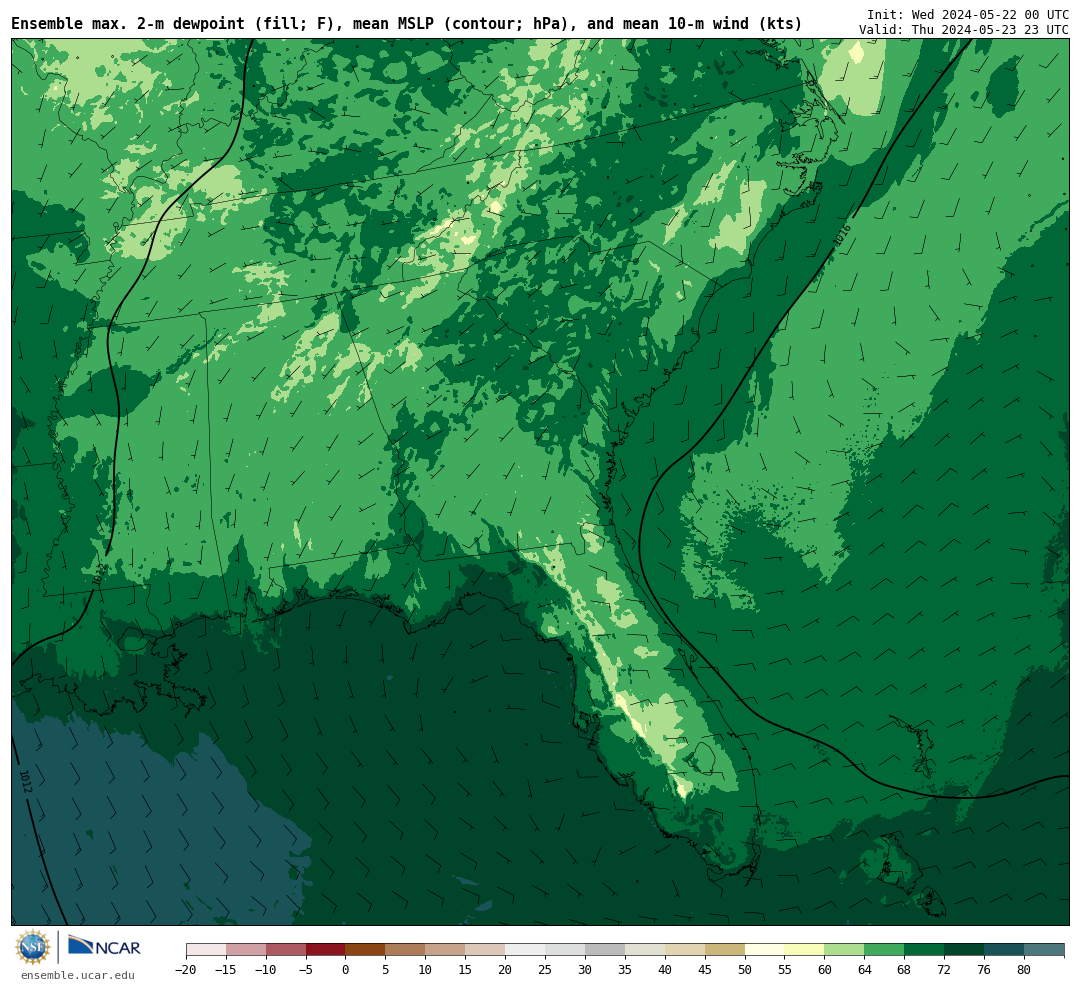Pick the 40 to 45 beige colorbar swatch
The height and width of the screenshot is (988, 1080).
click(x=685, y=950)
